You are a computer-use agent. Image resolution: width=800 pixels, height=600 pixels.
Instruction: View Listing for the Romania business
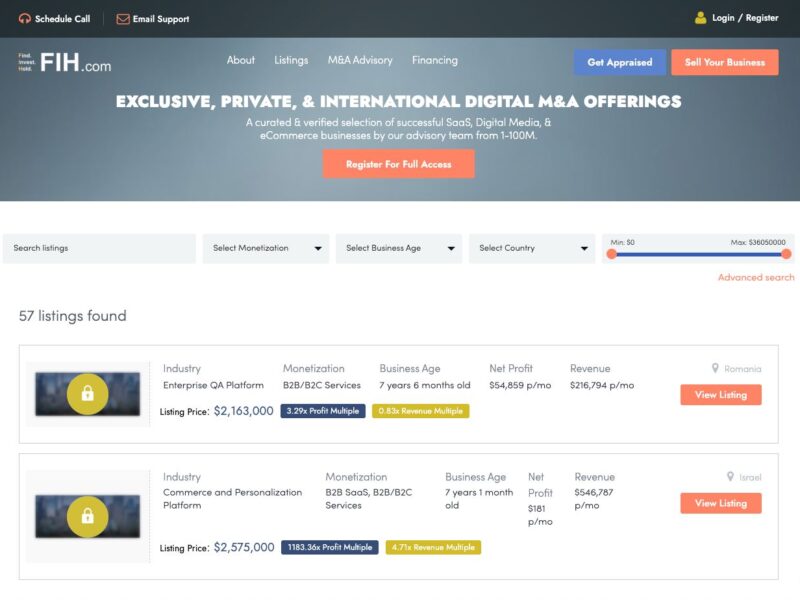click(721, 395)
